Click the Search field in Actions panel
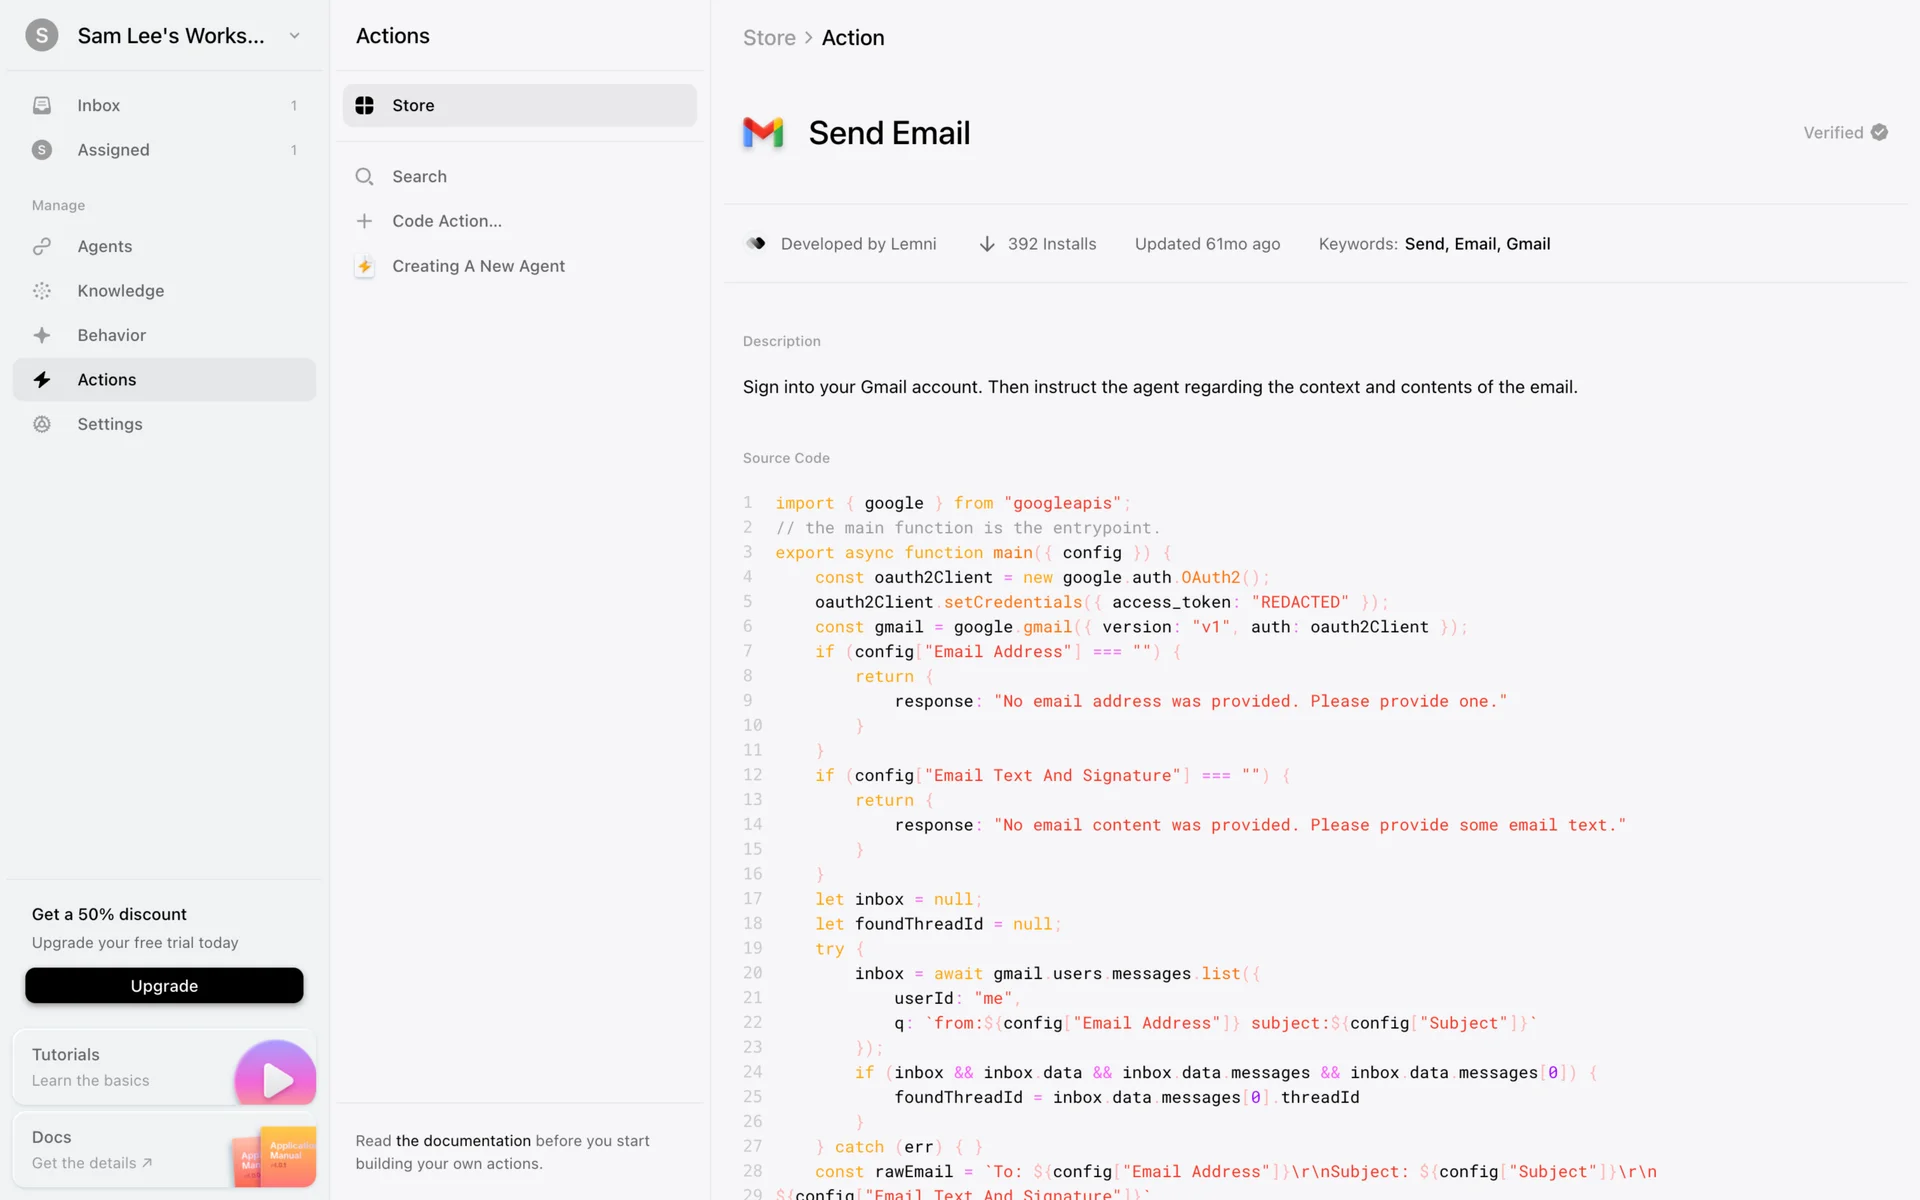Viewport: 1920px width, 1200px height. (419, 177)
